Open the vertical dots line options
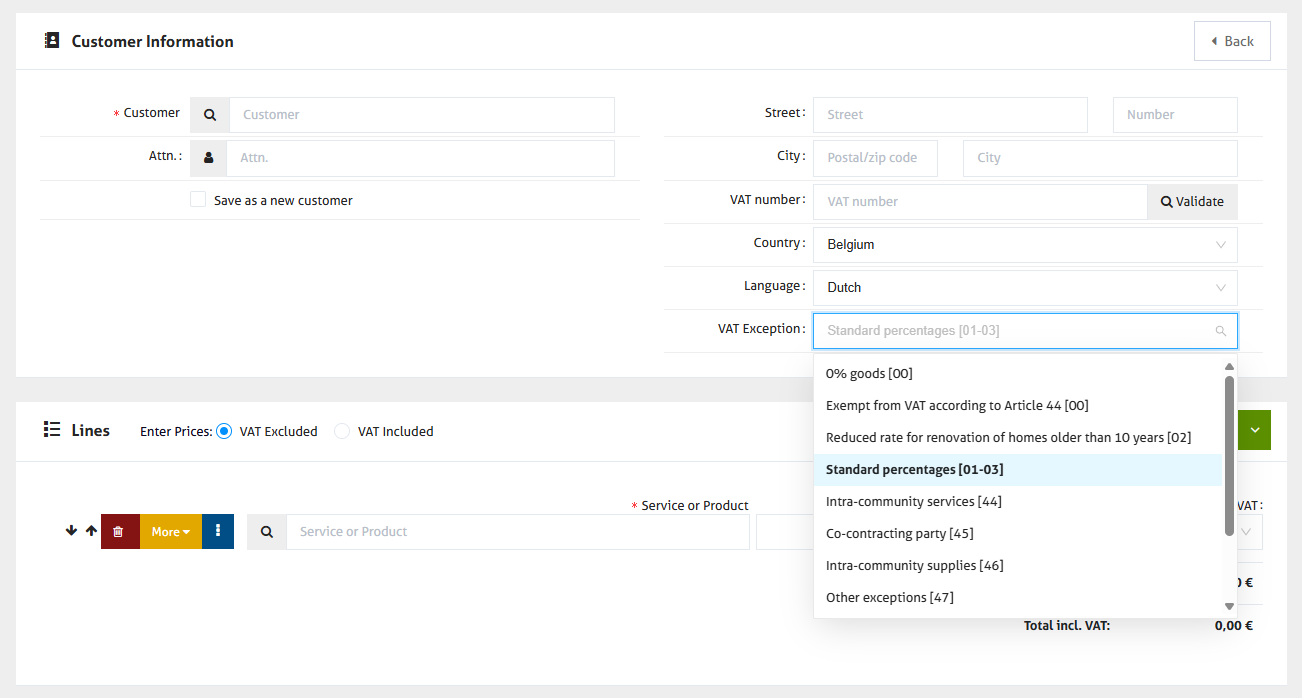 coord(218,532)
